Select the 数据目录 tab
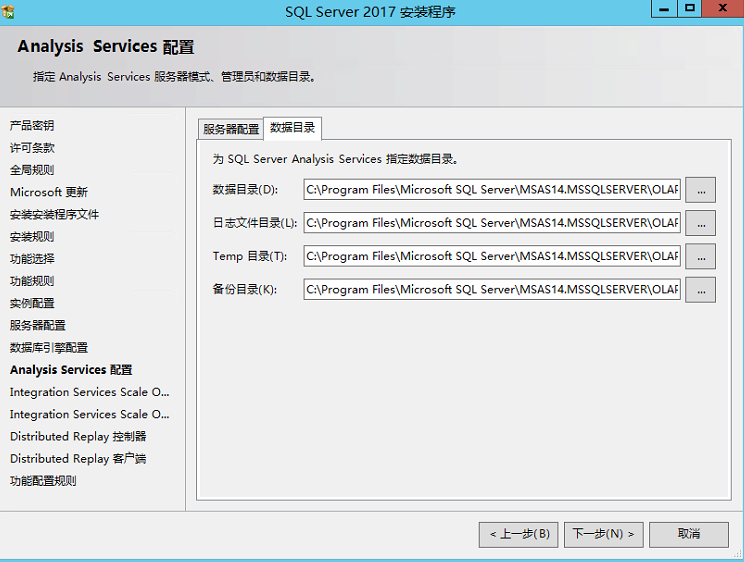Viewport: 744px width, 562px height. pyautogui.click(x=292, y=128)
